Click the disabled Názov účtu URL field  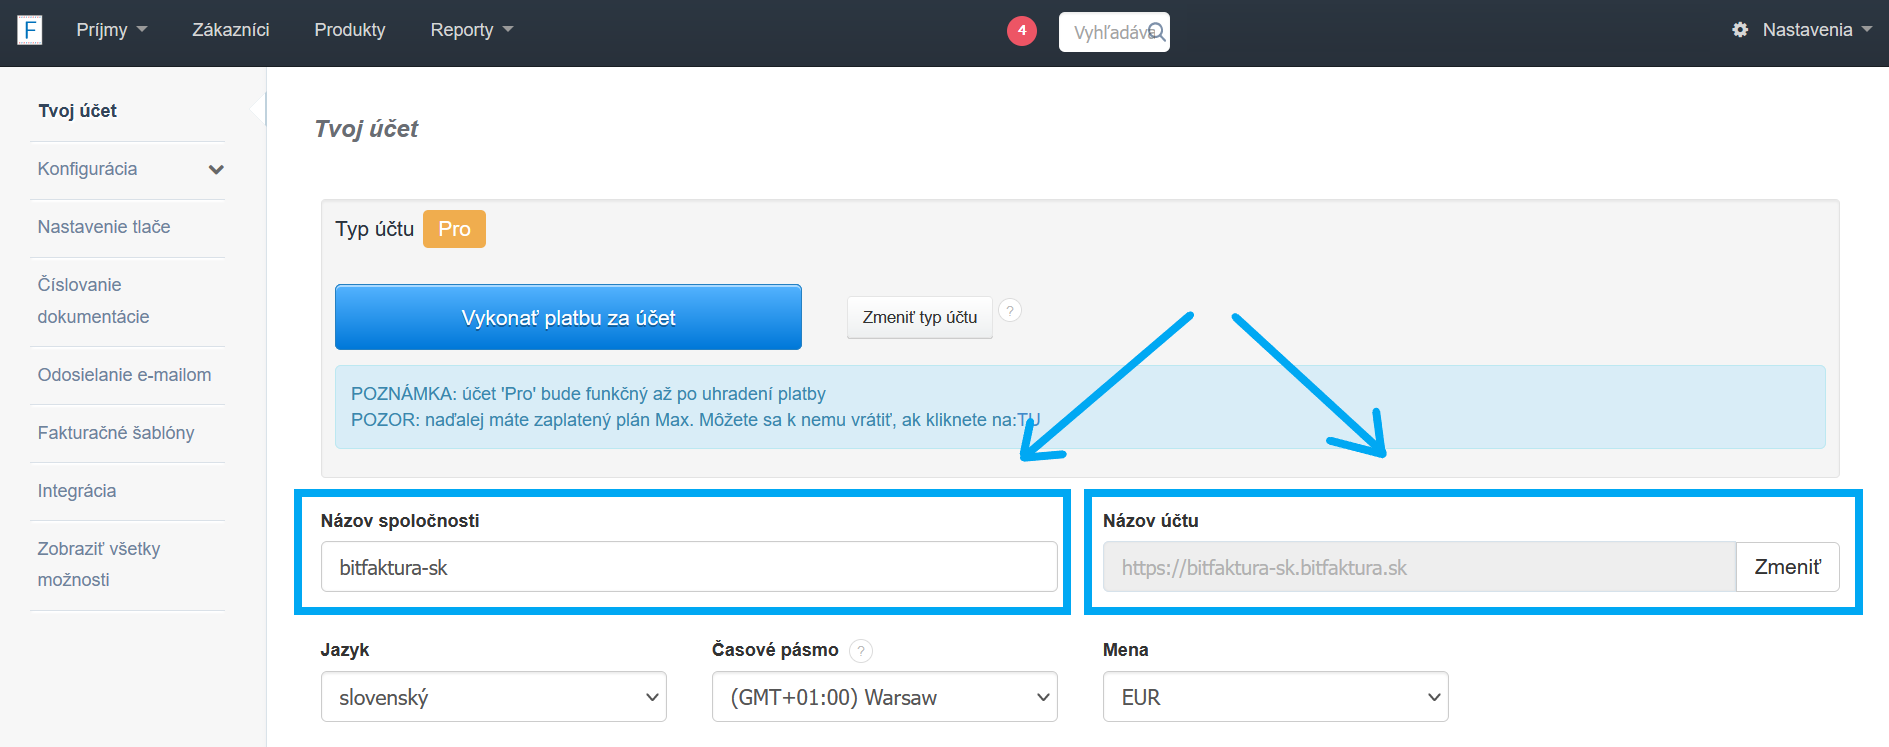(x=1420, y=567)
